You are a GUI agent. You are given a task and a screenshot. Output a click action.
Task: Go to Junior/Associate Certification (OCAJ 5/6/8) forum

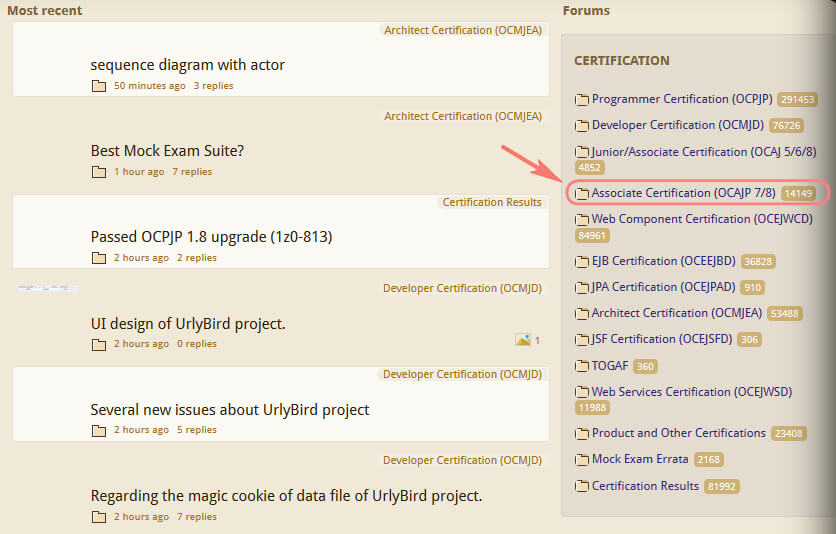pos(704,152)
